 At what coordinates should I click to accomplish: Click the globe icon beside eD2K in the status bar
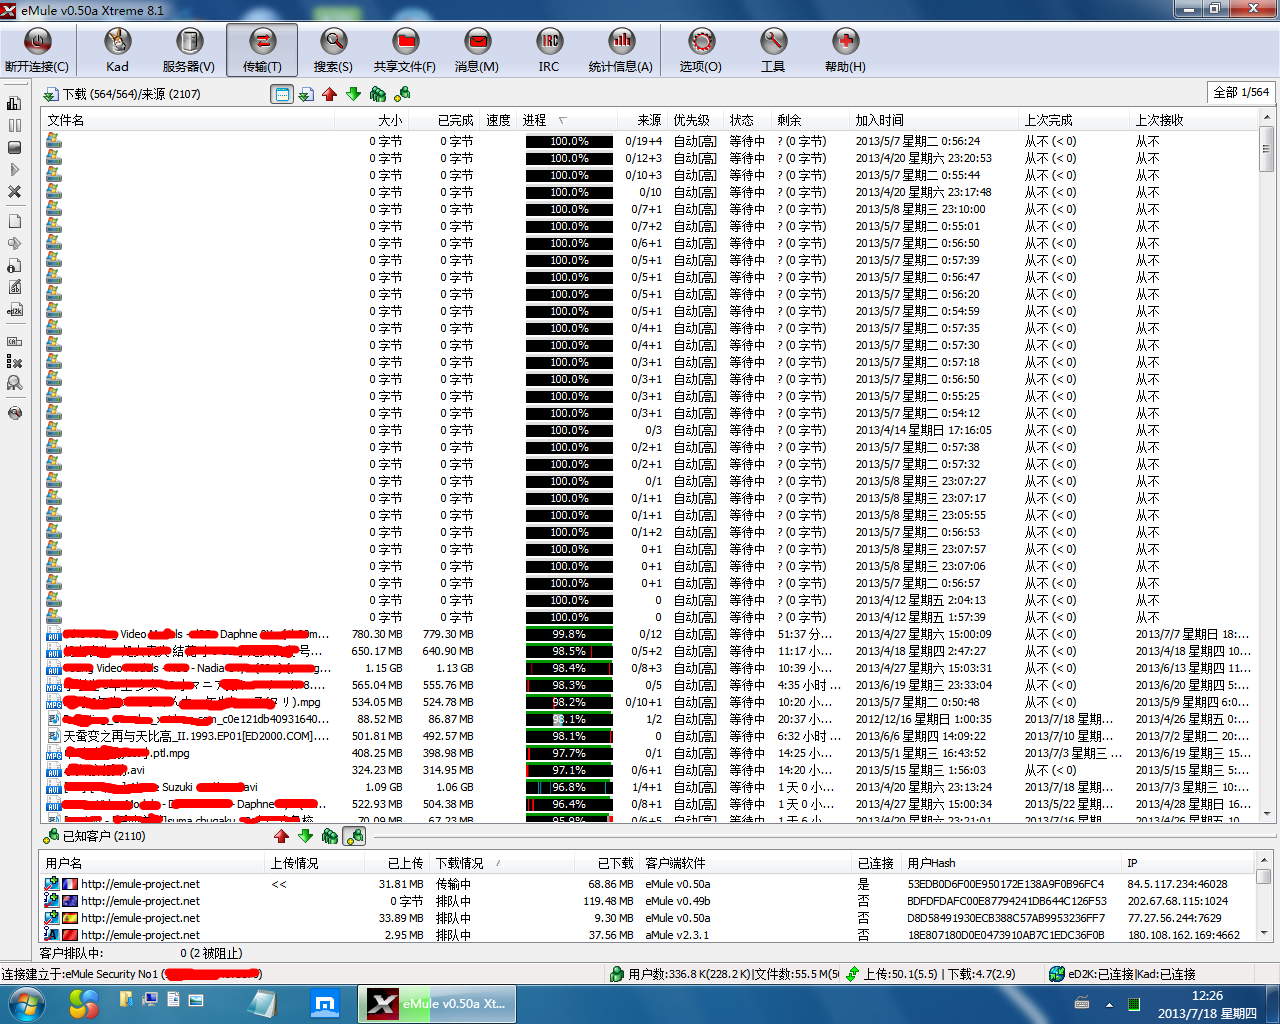point(1057,974)
